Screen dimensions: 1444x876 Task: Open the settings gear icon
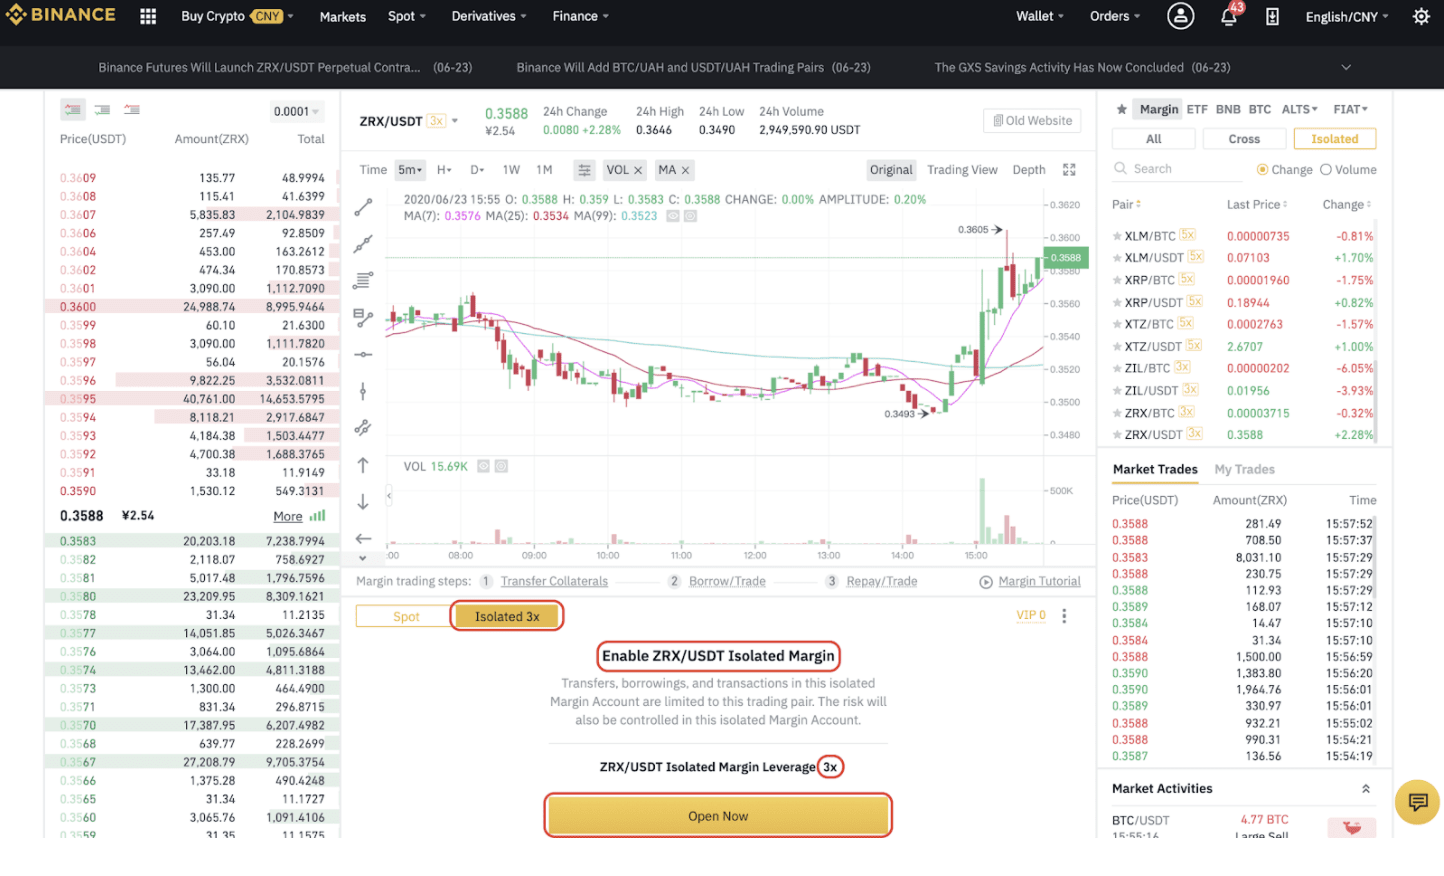[x=1421, y=16]
